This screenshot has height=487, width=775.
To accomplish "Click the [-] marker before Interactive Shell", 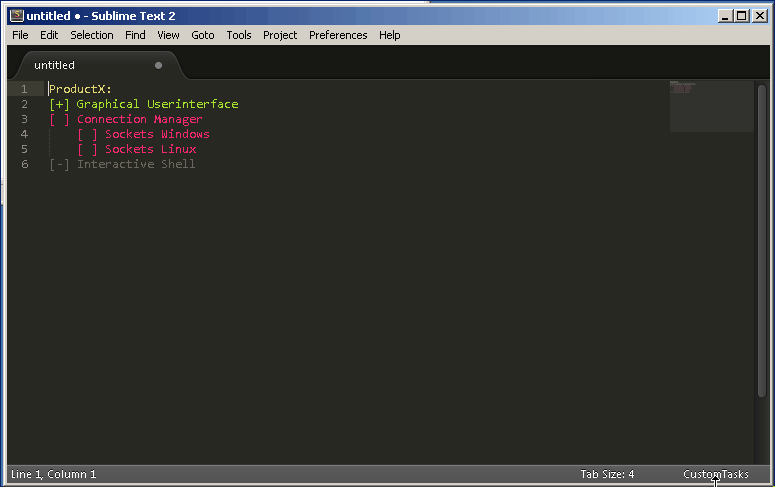I will (x=59, y=164).
